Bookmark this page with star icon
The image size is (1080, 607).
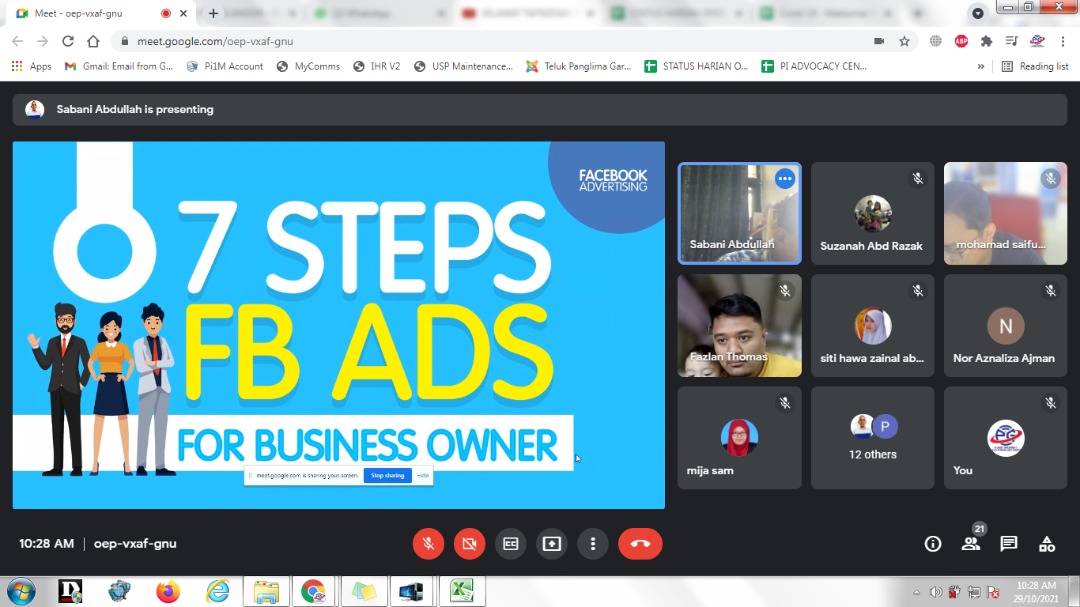click(x=904, y=41)
